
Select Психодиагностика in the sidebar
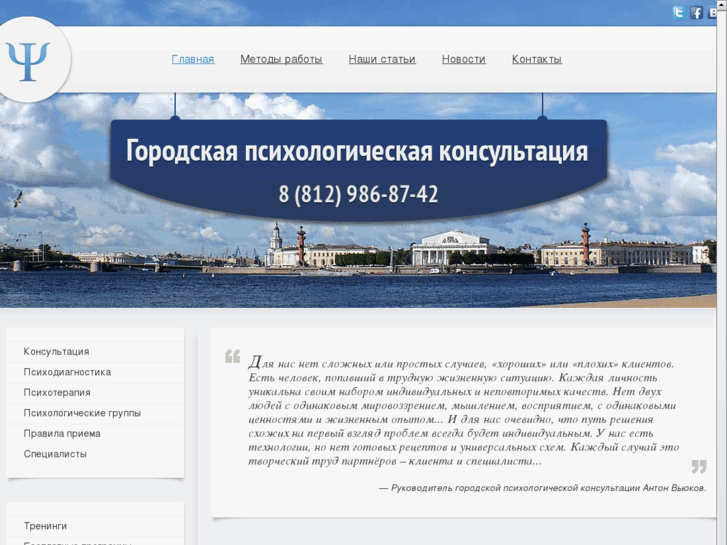click(x=67, y=372)
